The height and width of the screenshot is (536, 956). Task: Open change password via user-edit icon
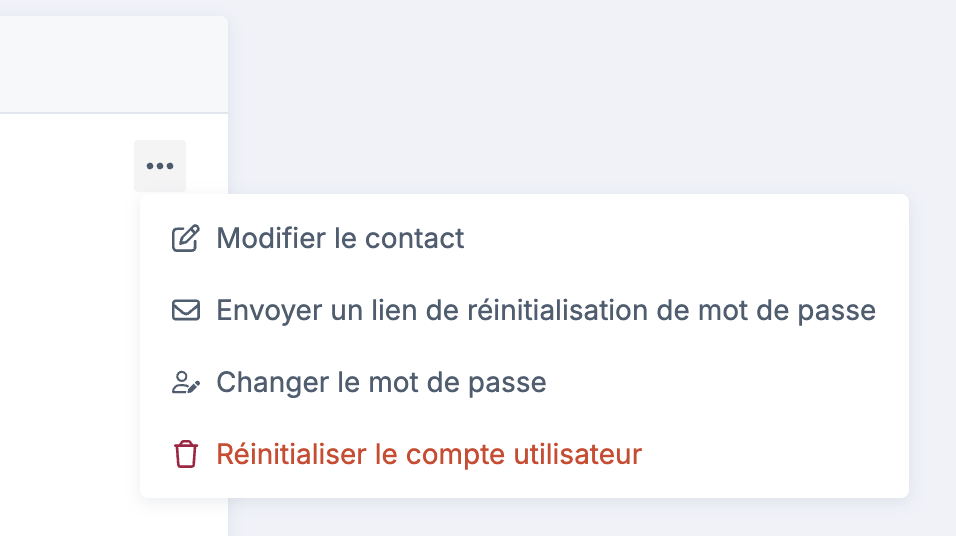click(x=185, y=383)
